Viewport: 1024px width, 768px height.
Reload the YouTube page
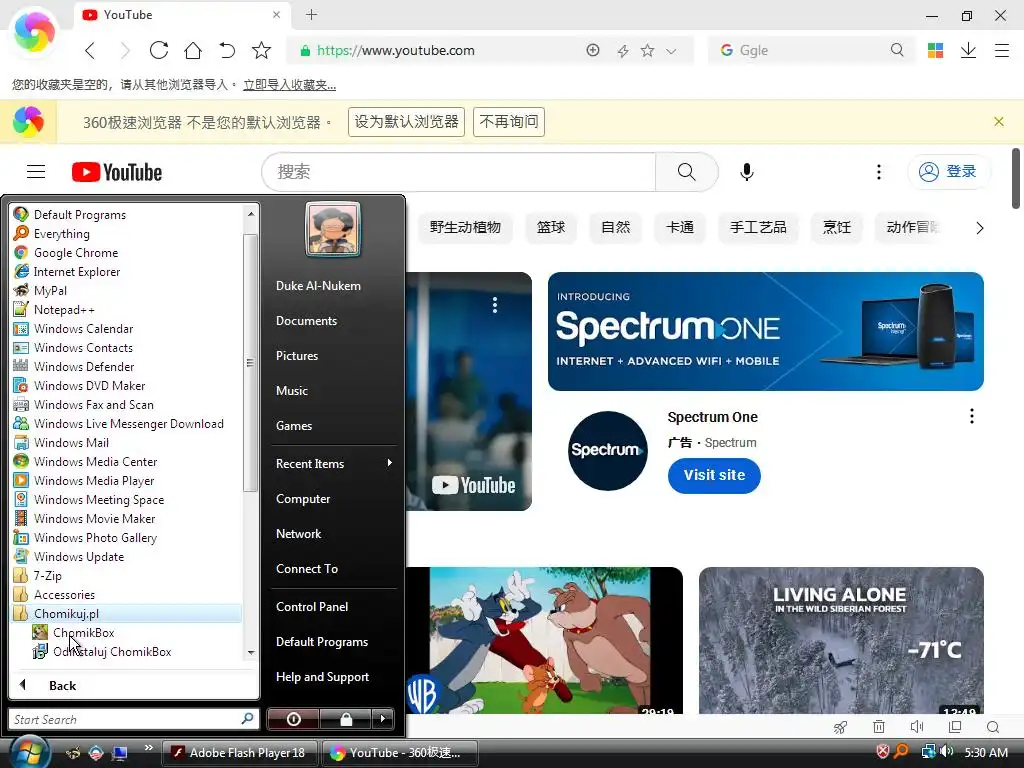pos(159,50)
